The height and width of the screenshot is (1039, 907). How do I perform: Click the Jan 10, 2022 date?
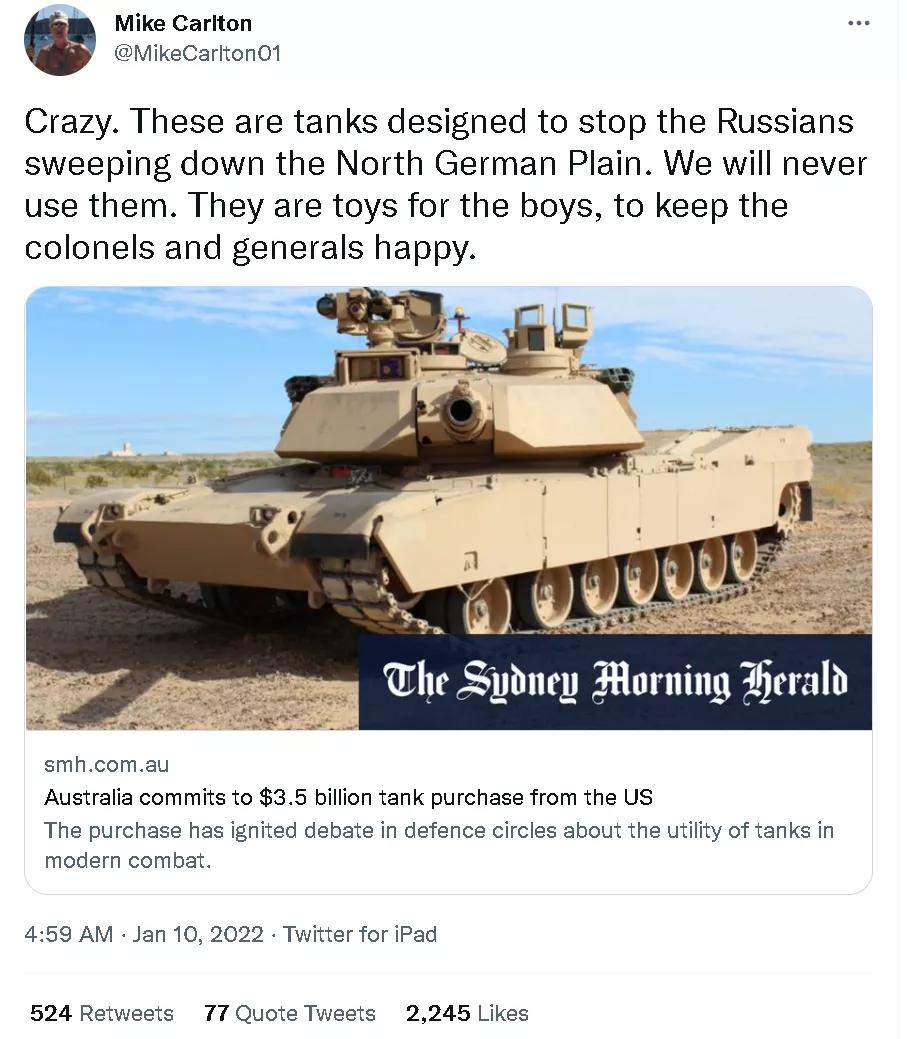198,934
